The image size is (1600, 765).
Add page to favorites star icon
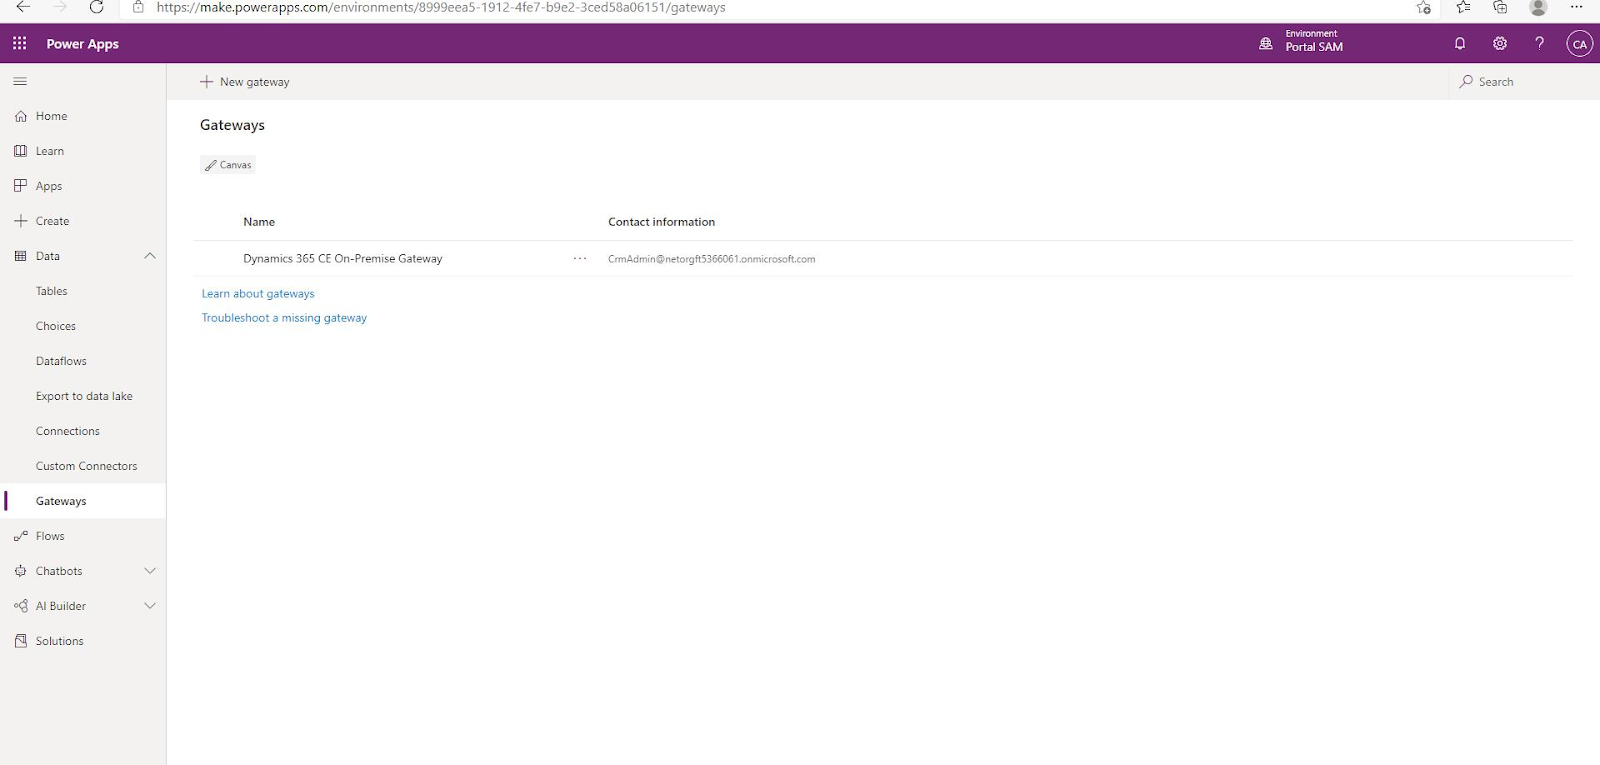pos(1424,8)
